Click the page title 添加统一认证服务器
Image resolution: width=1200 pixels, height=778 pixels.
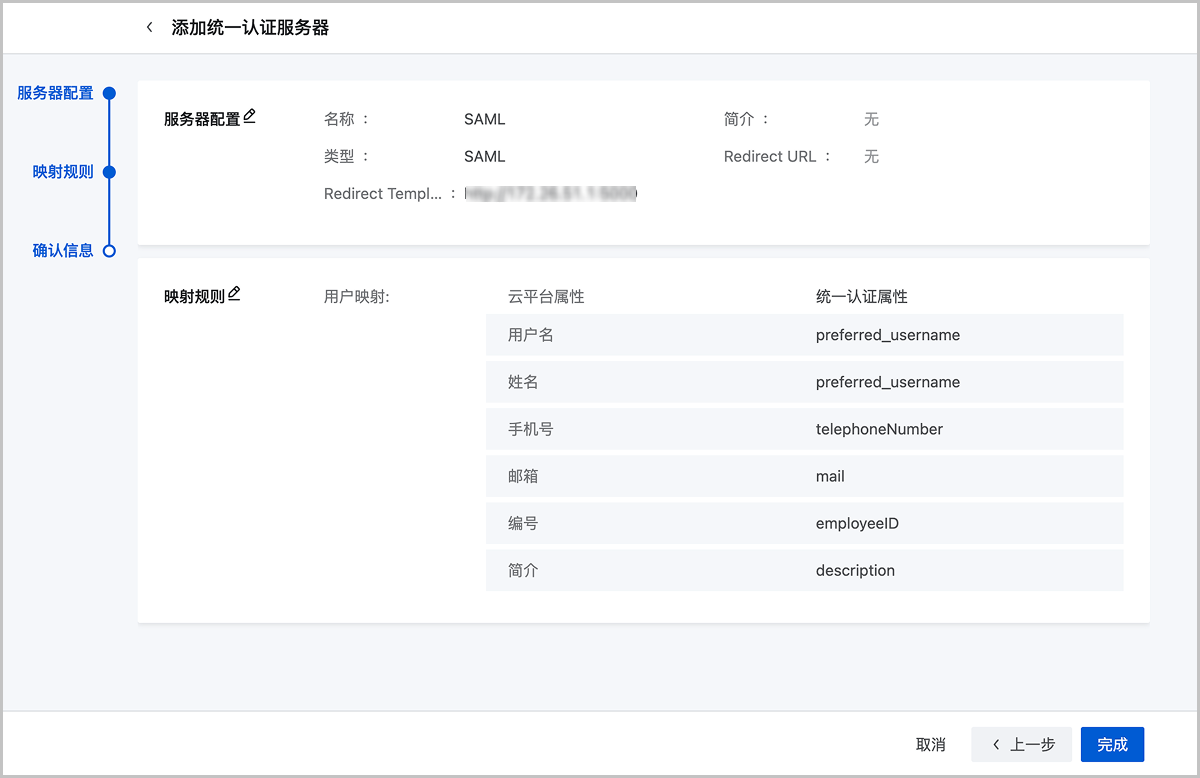pos(250,28)
